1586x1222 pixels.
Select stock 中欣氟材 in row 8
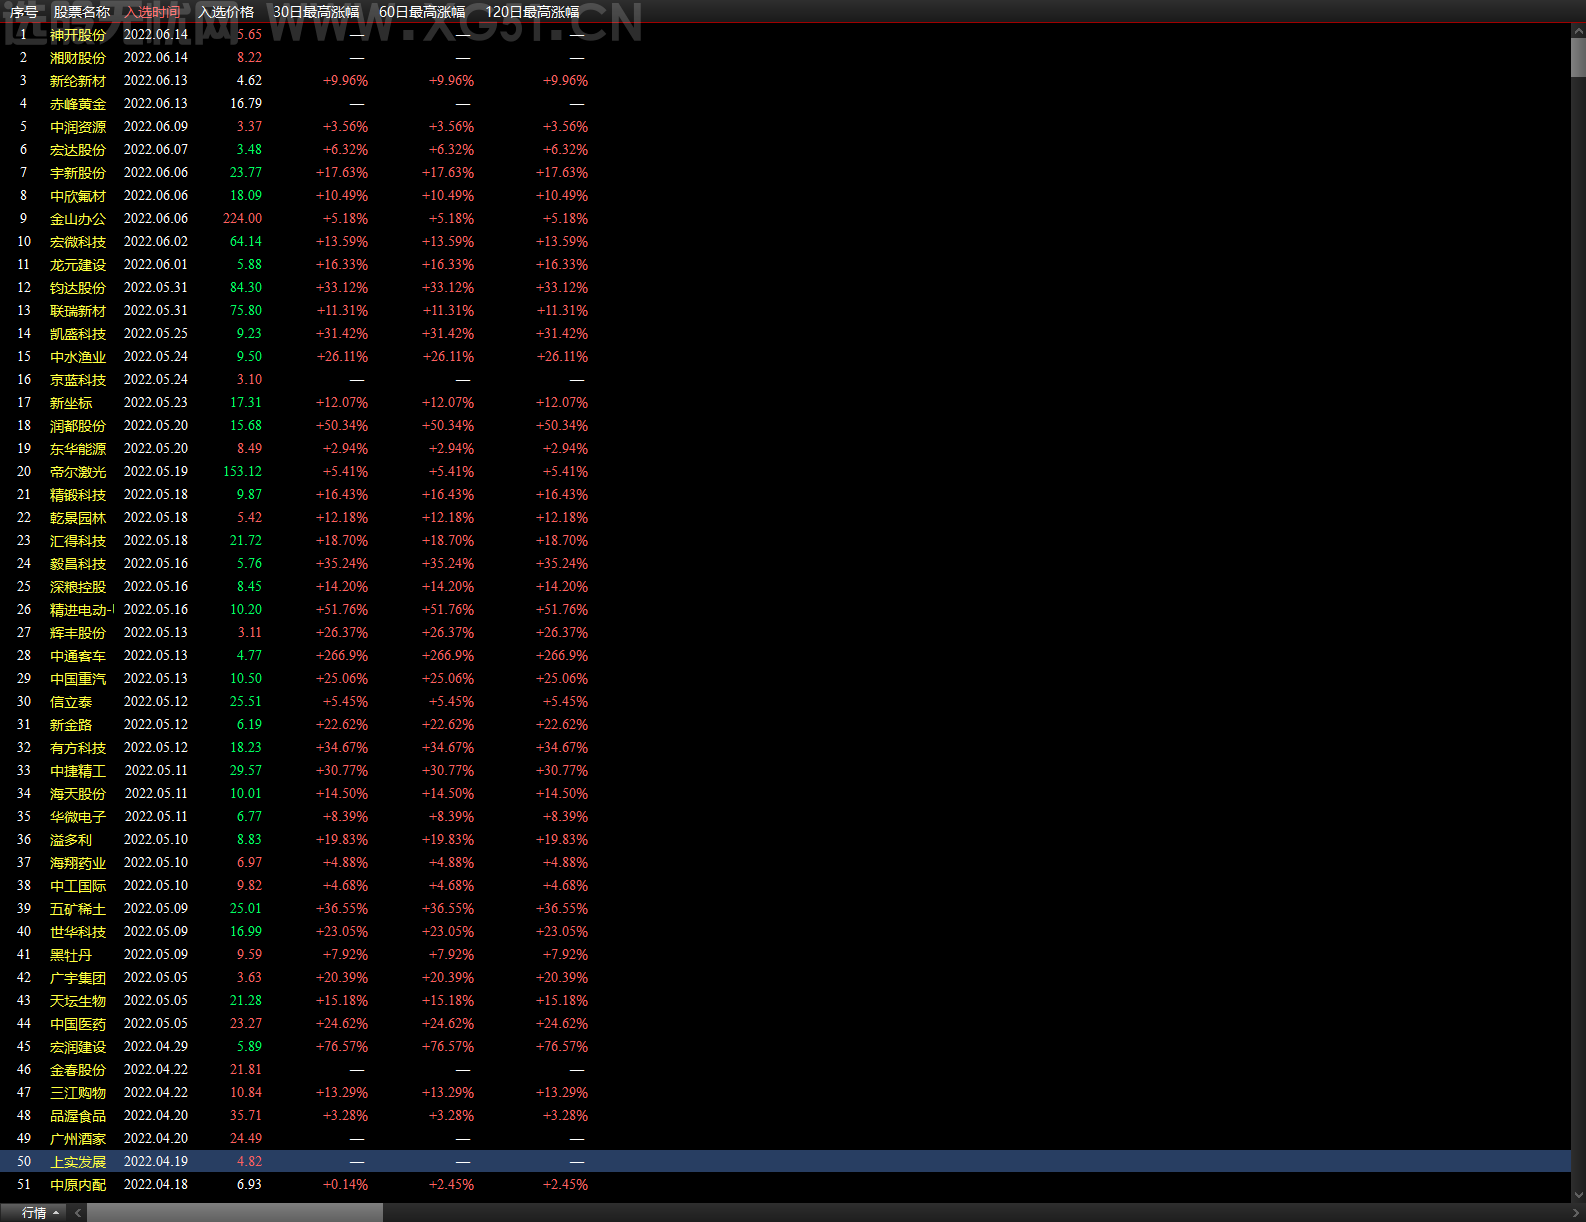tap(78, 196)
